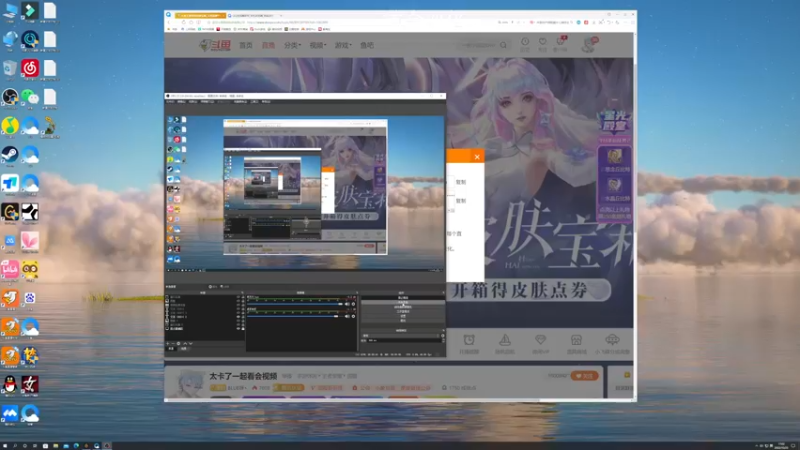Open the Douyu user avatar menu

point(589,45)
